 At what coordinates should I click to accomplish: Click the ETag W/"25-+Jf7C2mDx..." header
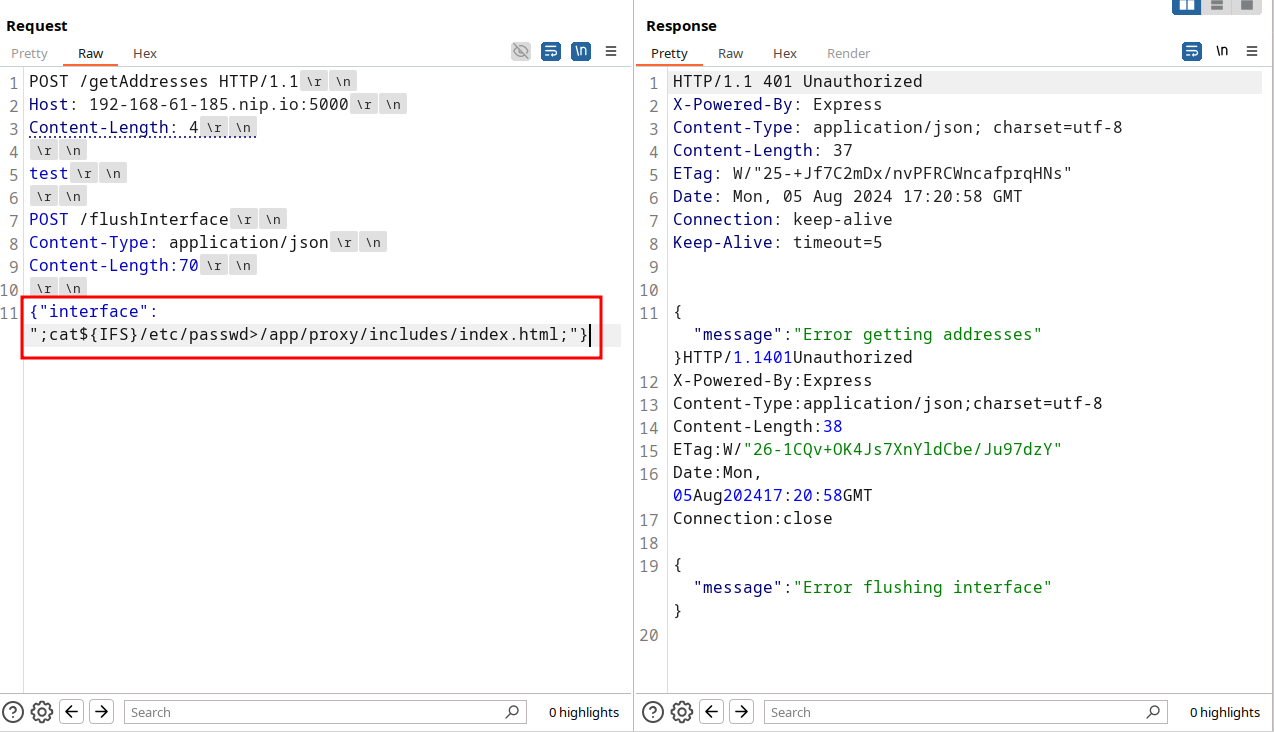point(873,173)
